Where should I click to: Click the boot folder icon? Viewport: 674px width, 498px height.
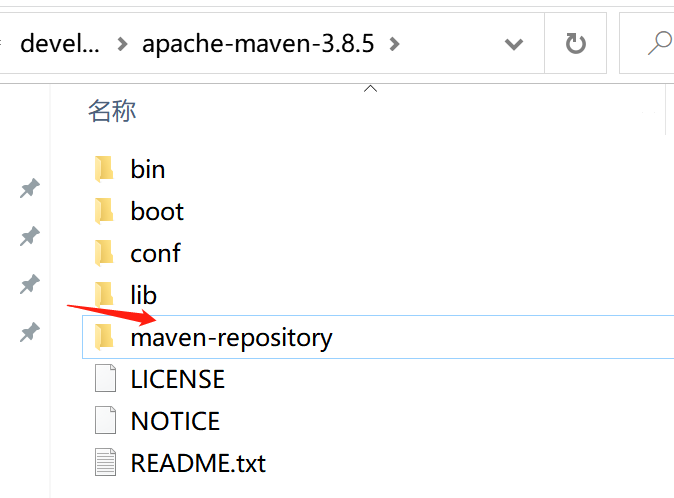[x=104, y=211]
